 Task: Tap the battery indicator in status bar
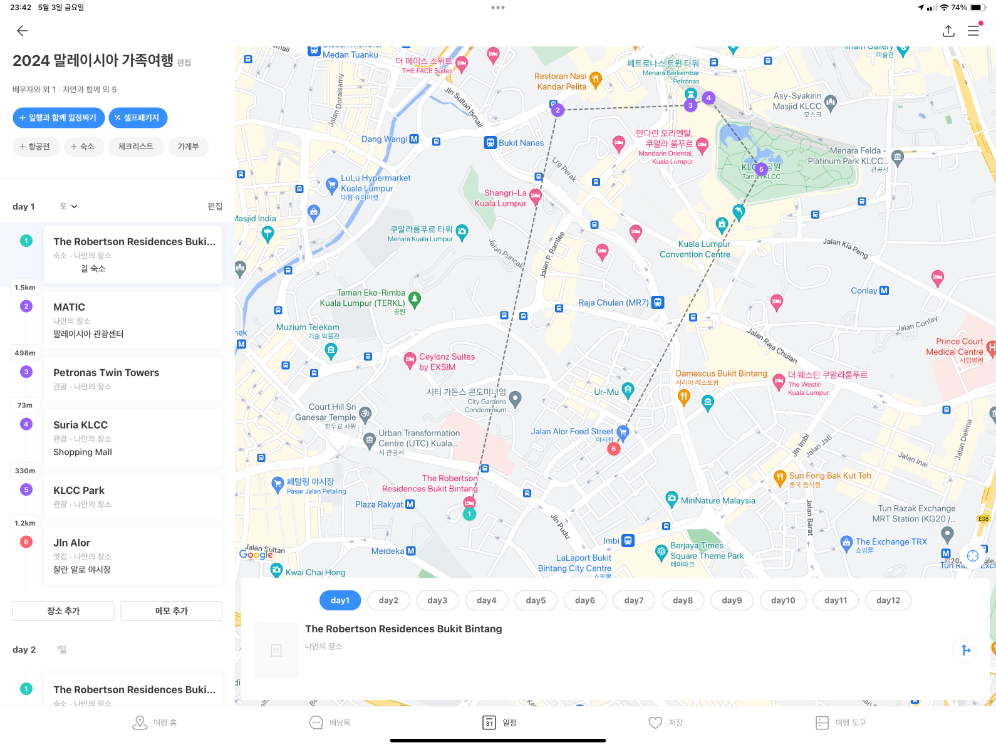[976, 8]
